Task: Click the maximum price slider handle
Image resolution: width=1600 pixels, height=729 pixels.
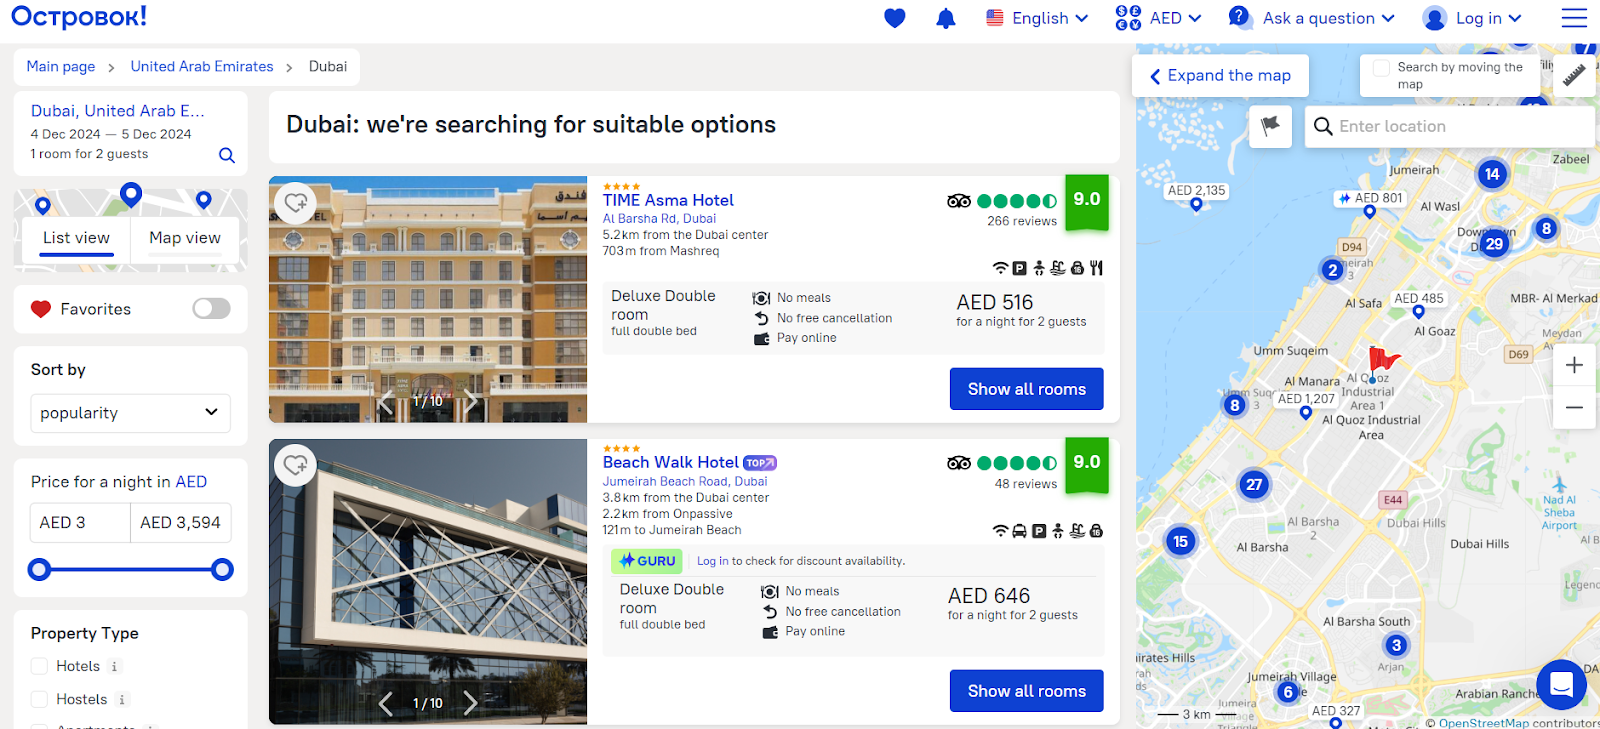Action: point(223,570)
